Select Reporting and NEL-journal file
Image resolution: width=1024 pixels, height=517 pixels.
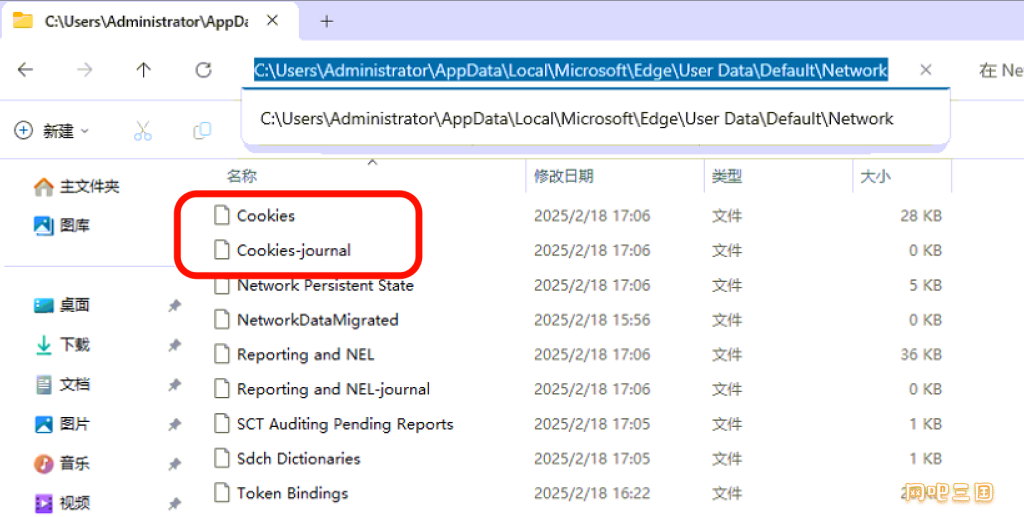point(333,389)
